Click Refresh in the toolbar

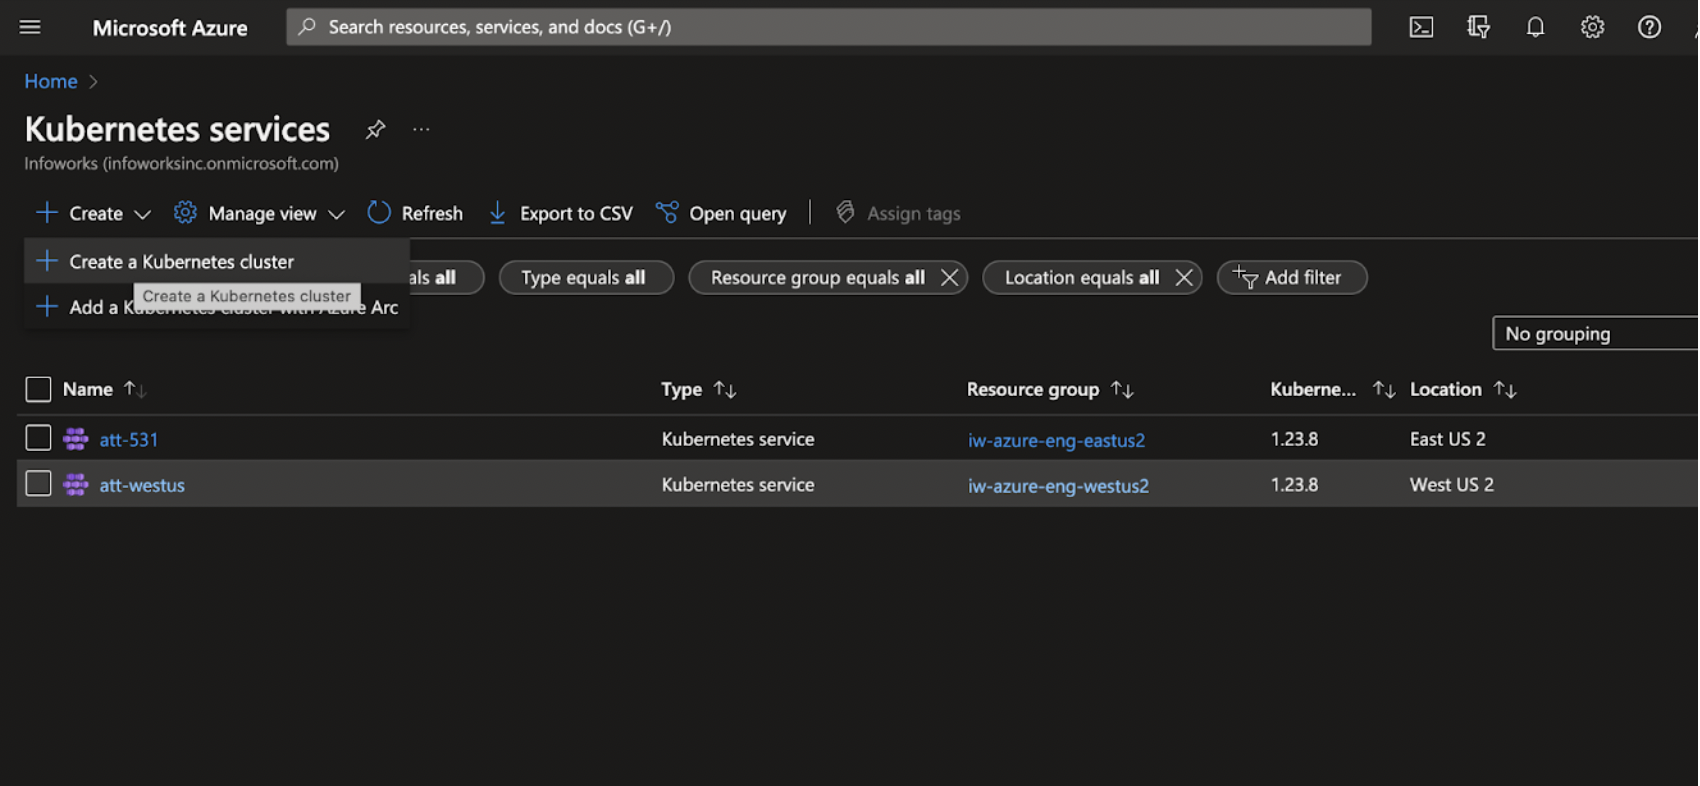click(x=415, y=213)
